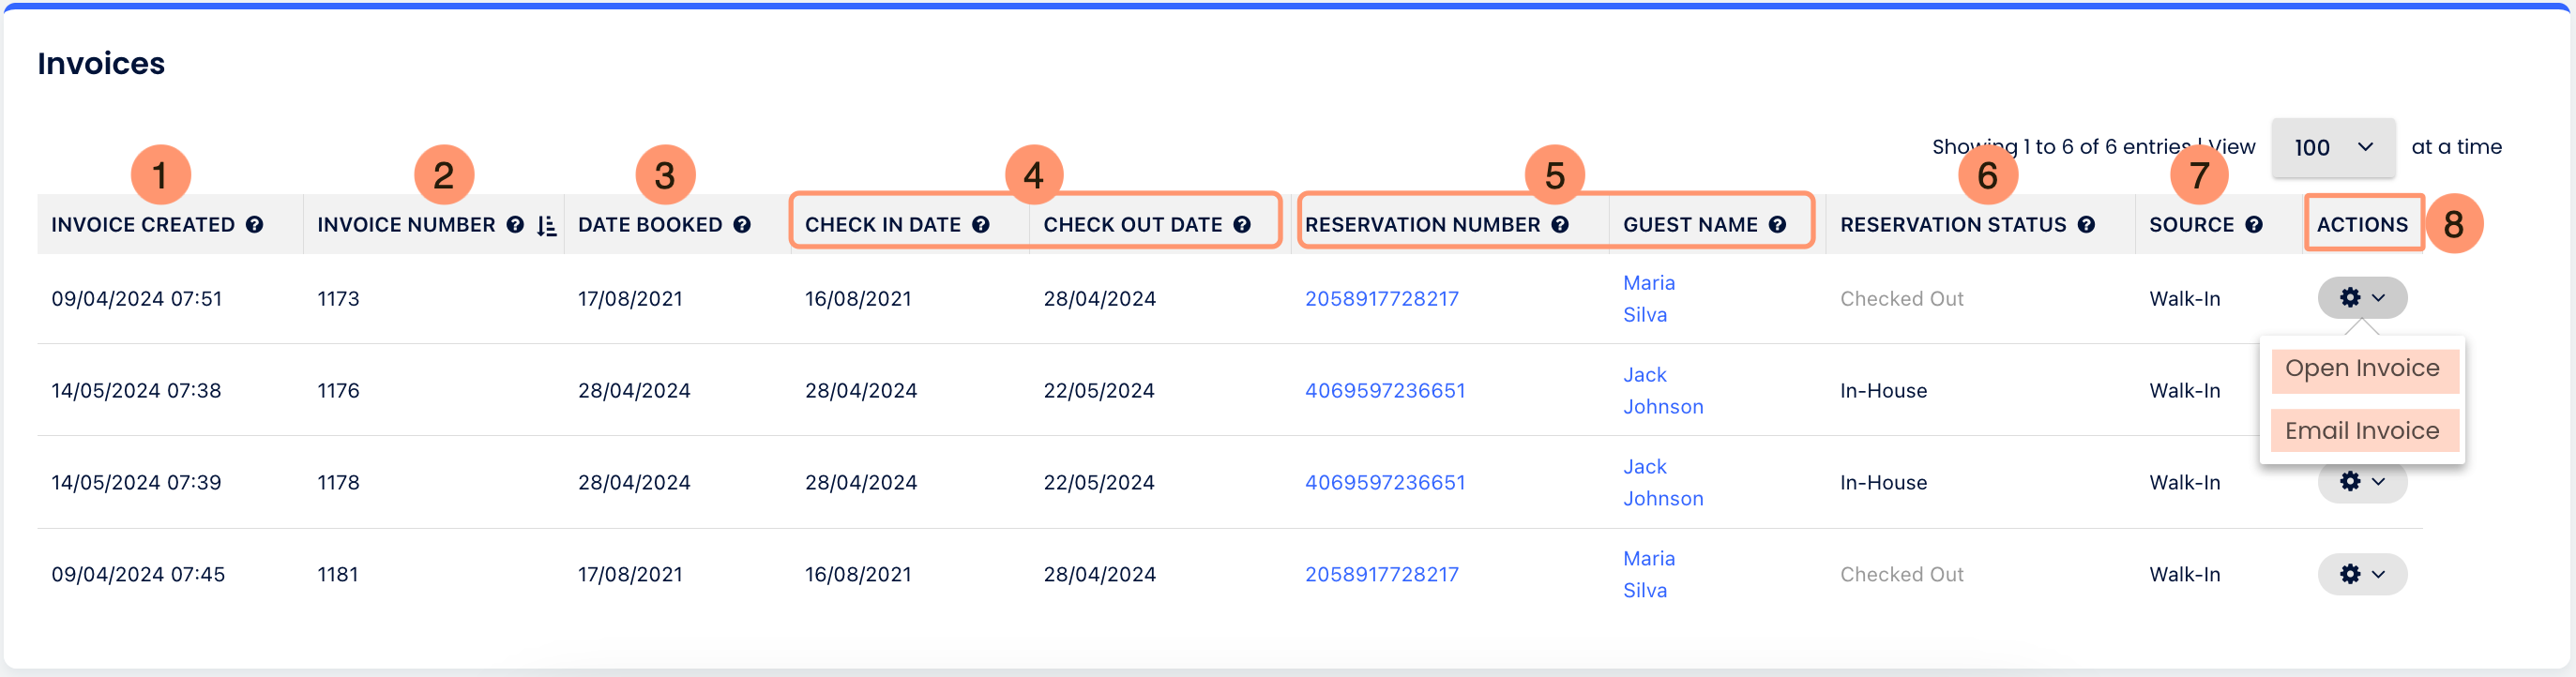Image resolution: width=2576 pixels, height=677 pixels.
Task: Sort by invoice number using sort icon
Action: [x=546, y=226]
